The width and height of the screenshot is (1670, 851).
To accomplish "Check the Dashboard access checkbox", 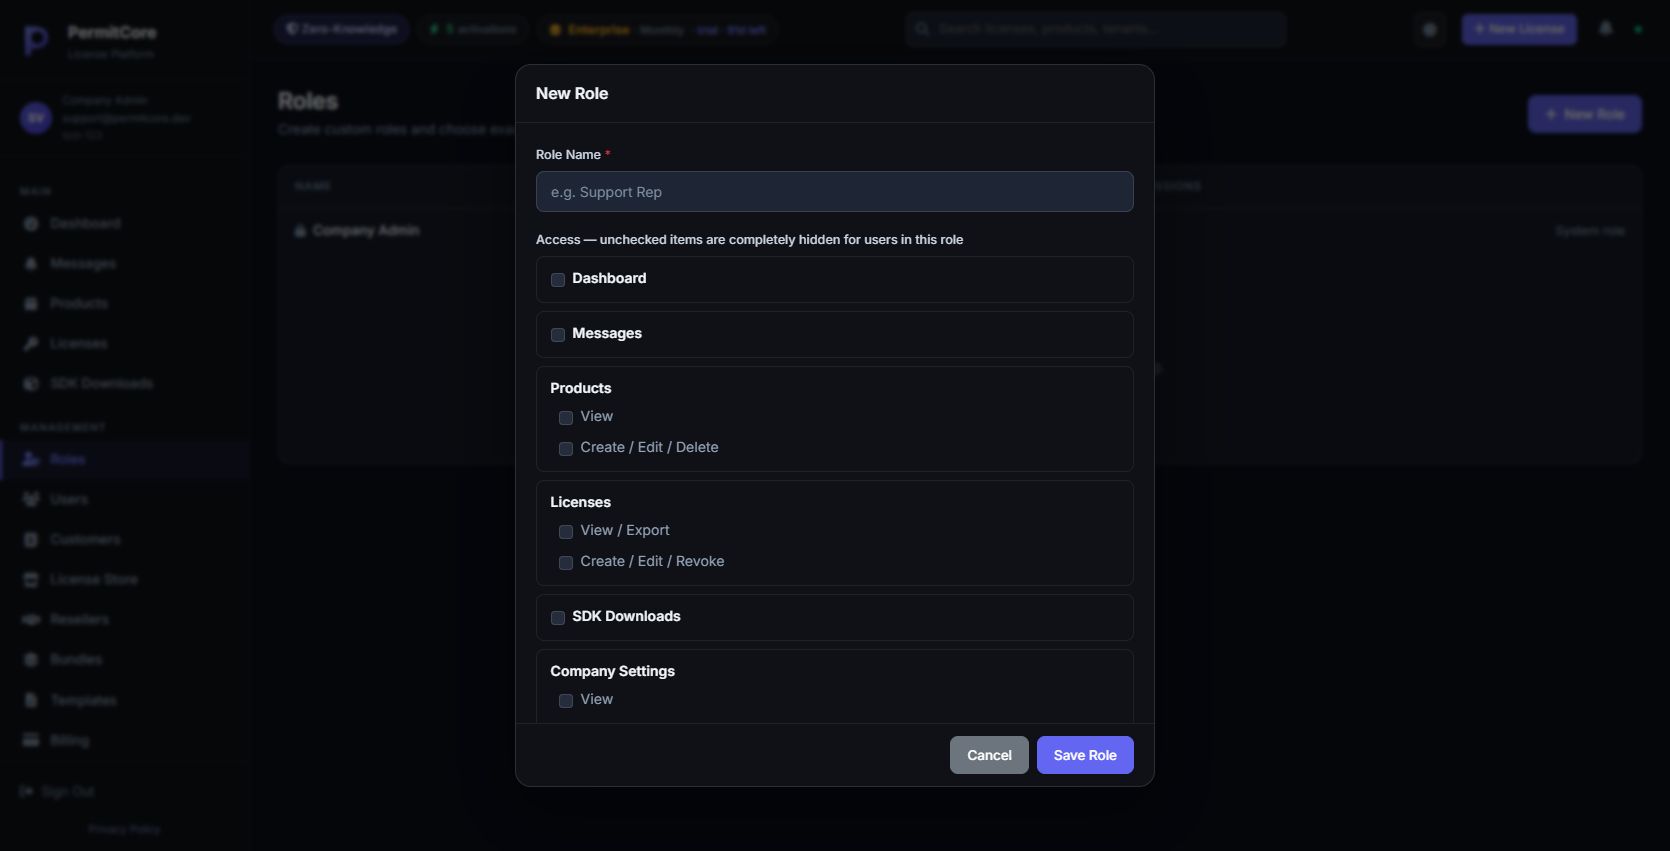I will (x=558, y=279).
